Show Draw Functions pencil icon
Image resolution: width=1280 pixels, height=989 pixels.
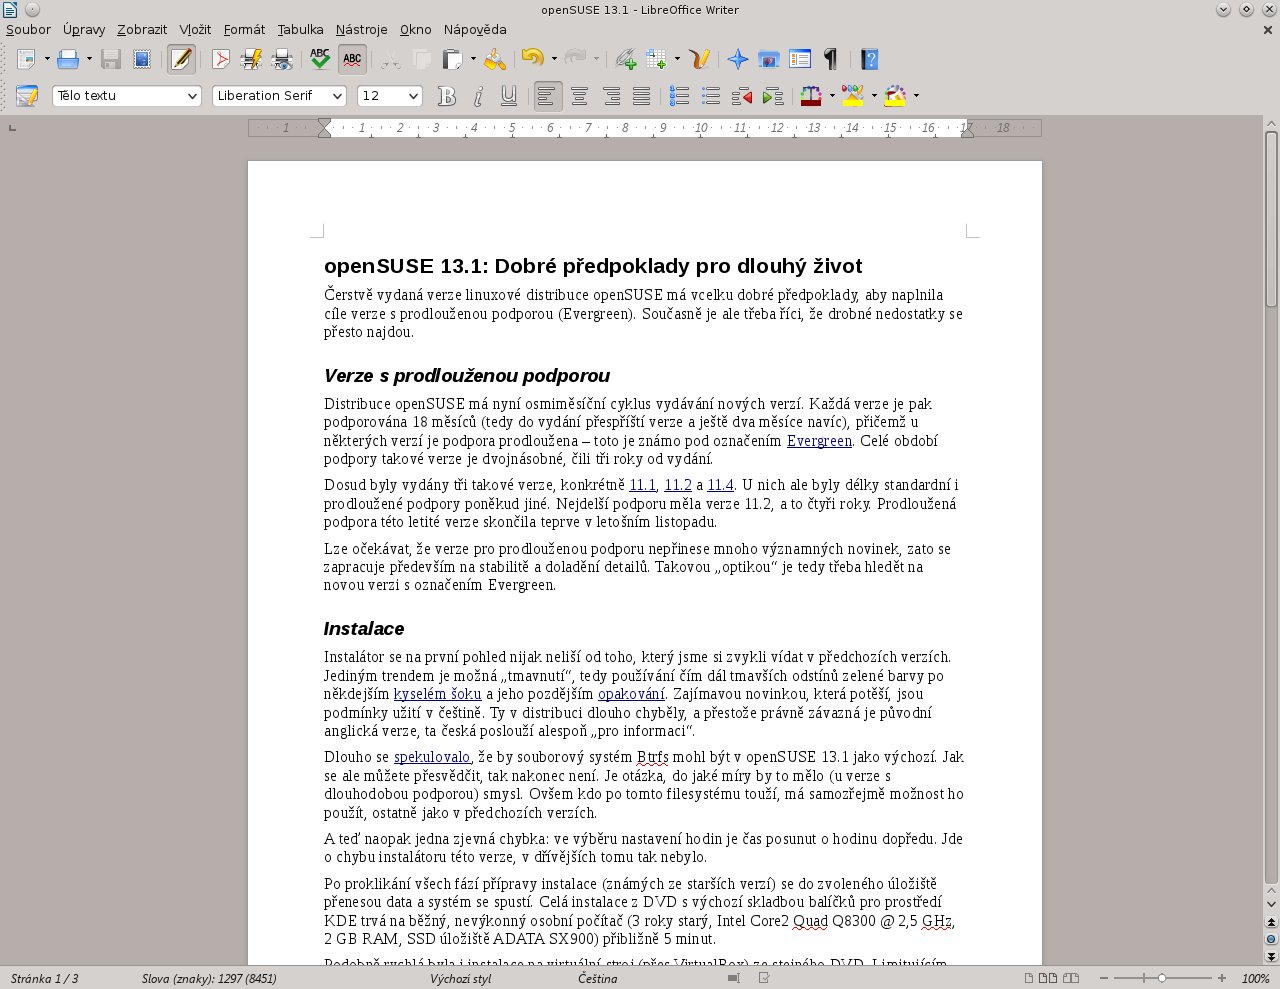click(700, 59)
